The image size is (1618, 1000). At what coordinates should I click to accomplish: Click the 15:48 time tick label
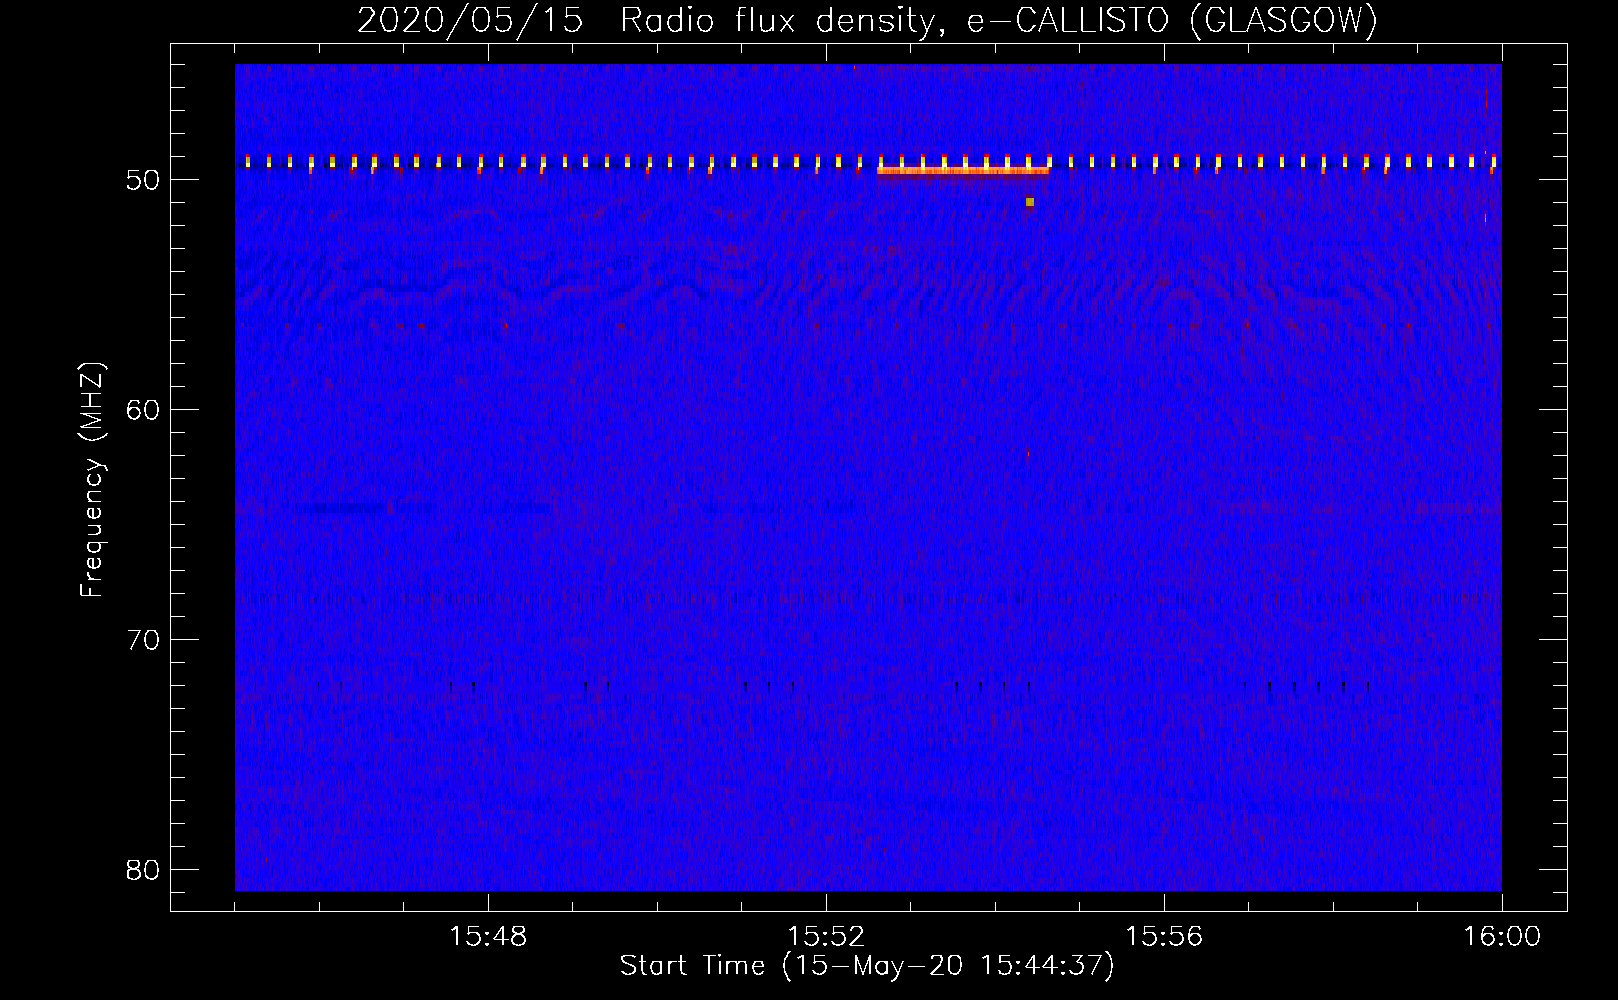[488, 937]
